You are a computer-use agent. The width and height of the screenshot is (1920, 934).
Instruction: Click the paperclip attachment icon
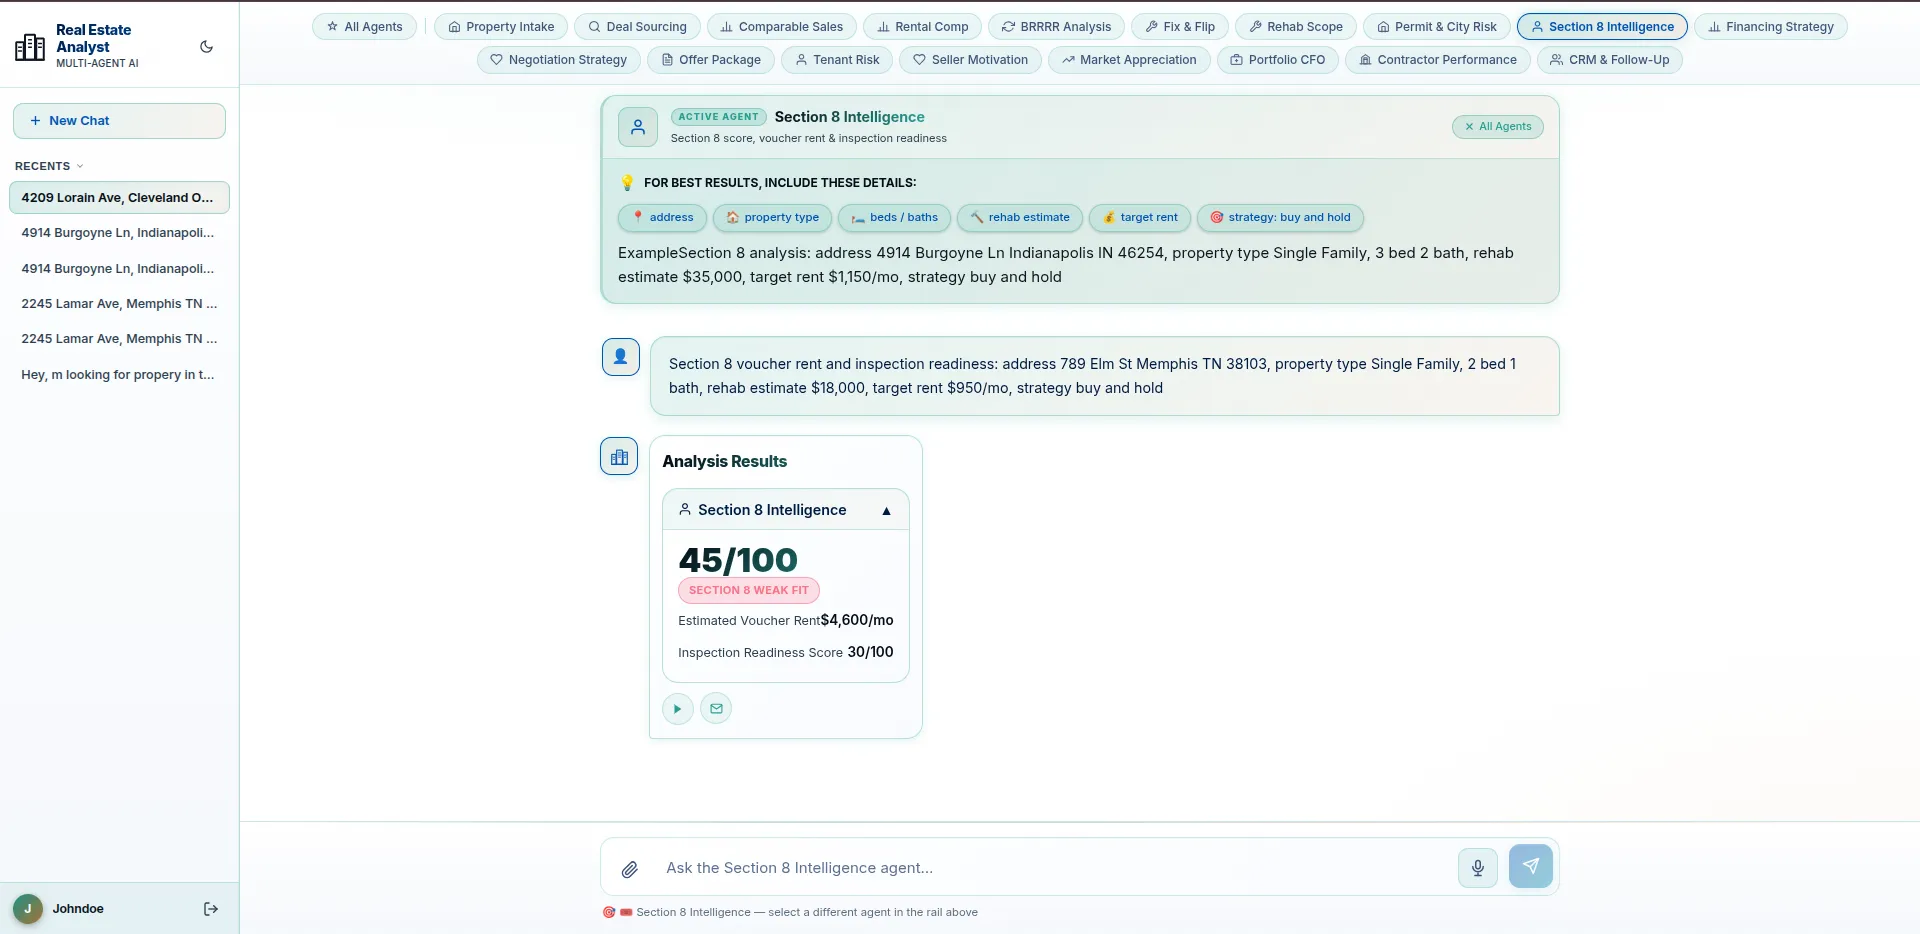point(629,869)
